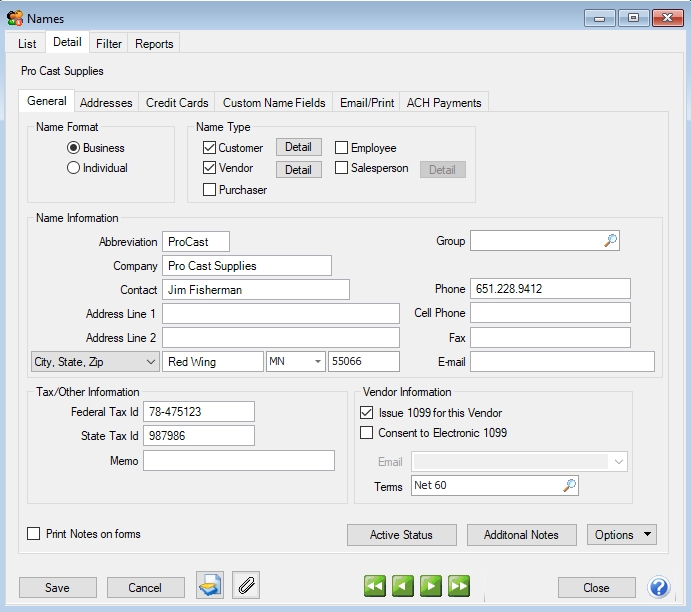Enable the Purchaser checkbox
This screenshot has height=612, width=691.
click(x=210, y=190)
